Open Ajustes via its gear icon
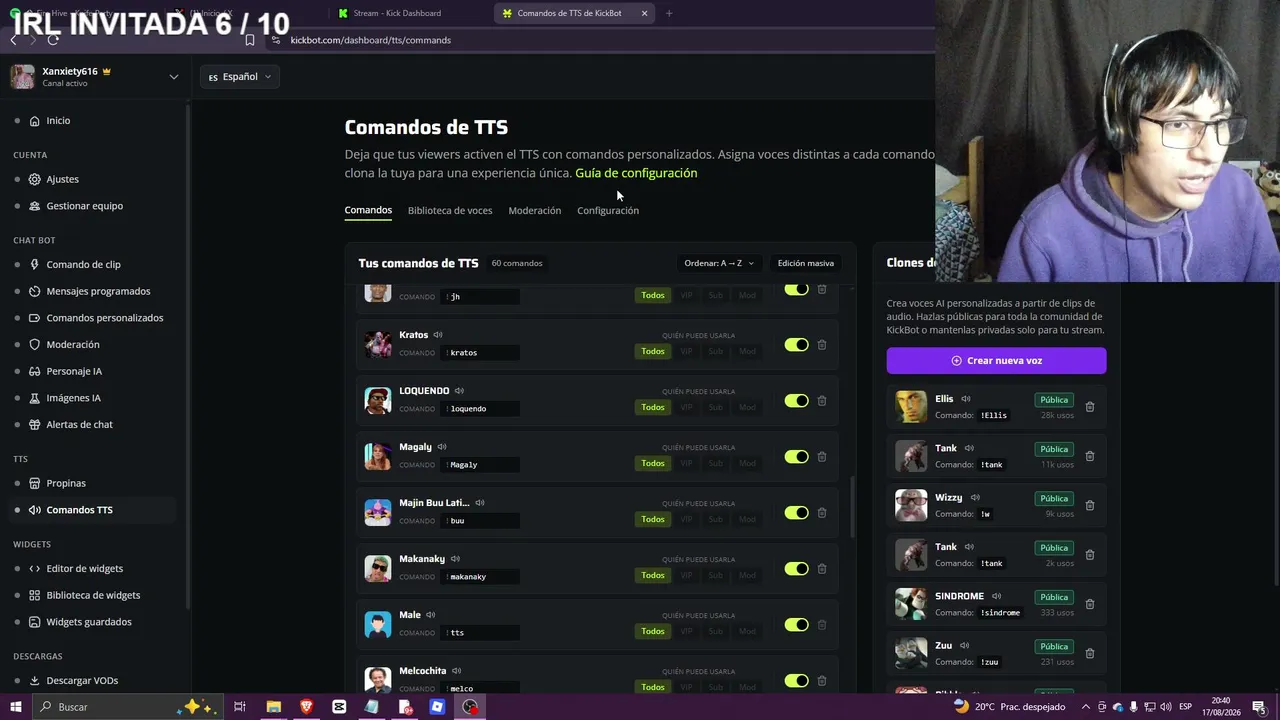The height and width of the screenshot is (720, 1280). [x=34, y=179]
